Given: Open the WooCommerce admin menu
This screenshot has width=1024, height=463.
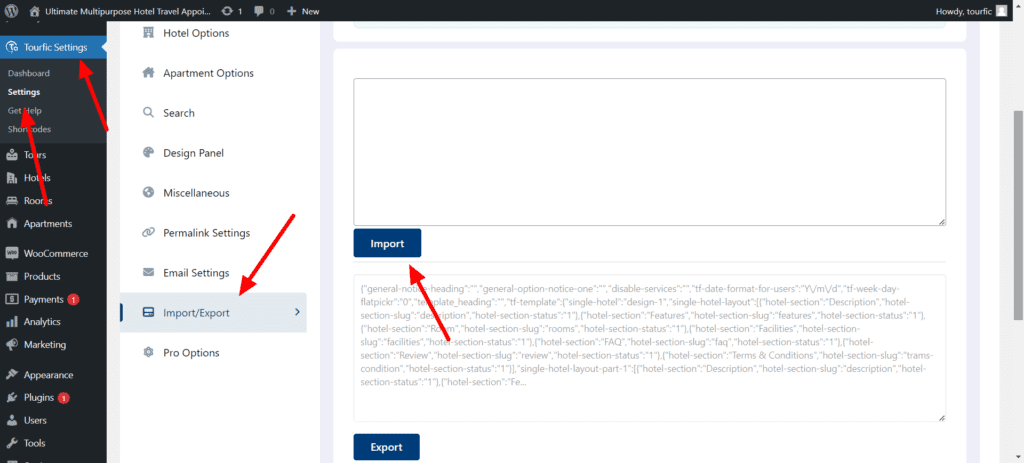Looking at the screenshot, I should point(55,253).
